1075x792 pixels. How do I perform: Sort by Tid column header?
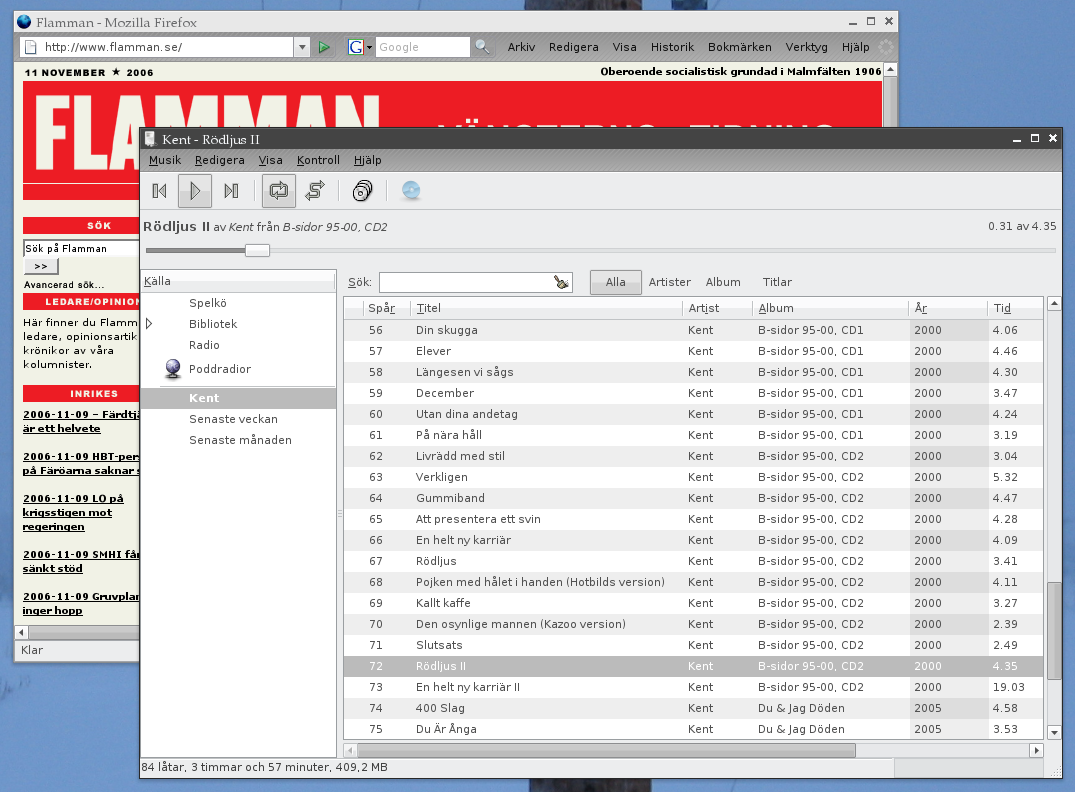[x=1015, y=308]
